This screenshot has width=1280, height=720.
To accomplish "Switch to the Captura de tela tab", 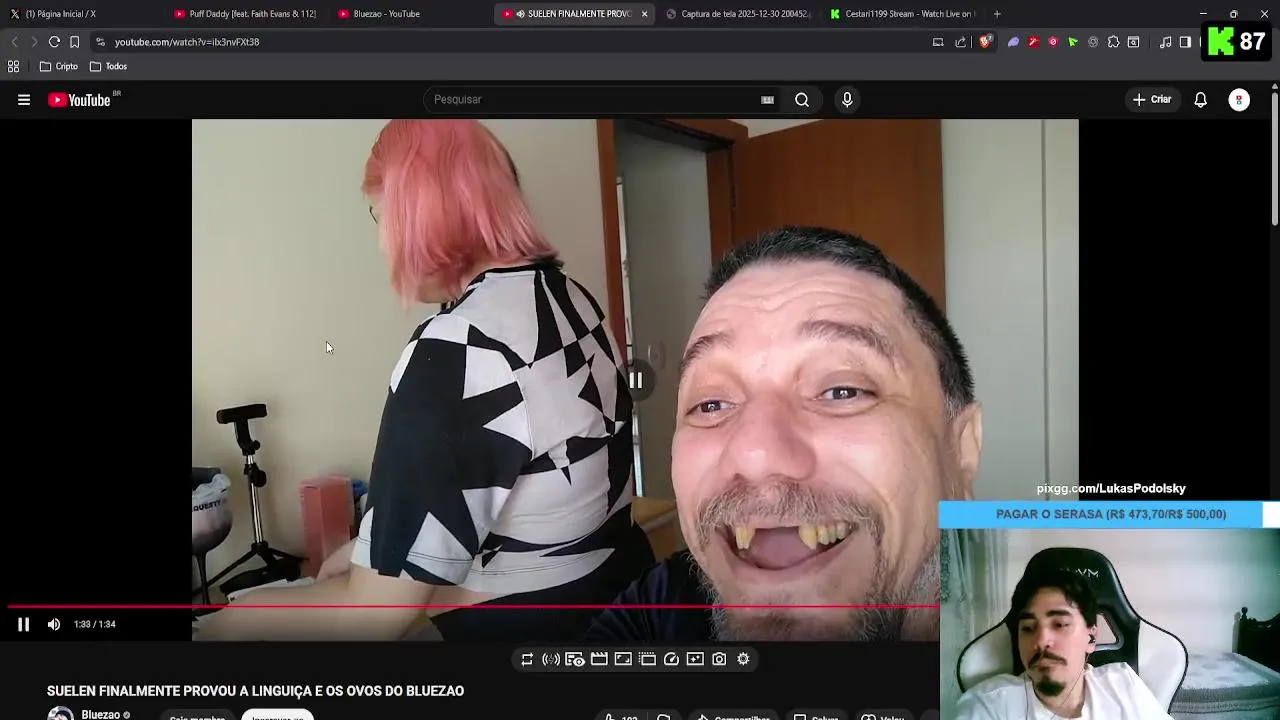I will (738, 14).
